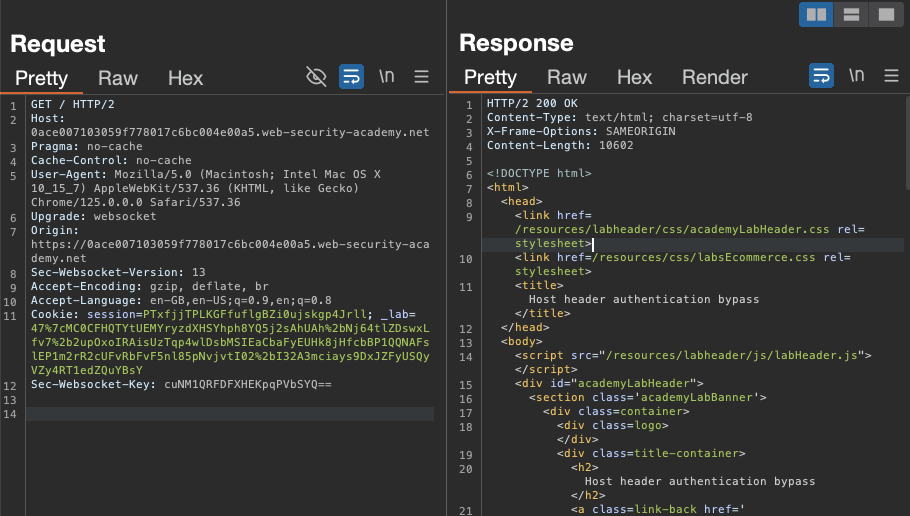Switch to stacked vertical layout view
This screenshot has height=516, width=910.
[851, 14]
